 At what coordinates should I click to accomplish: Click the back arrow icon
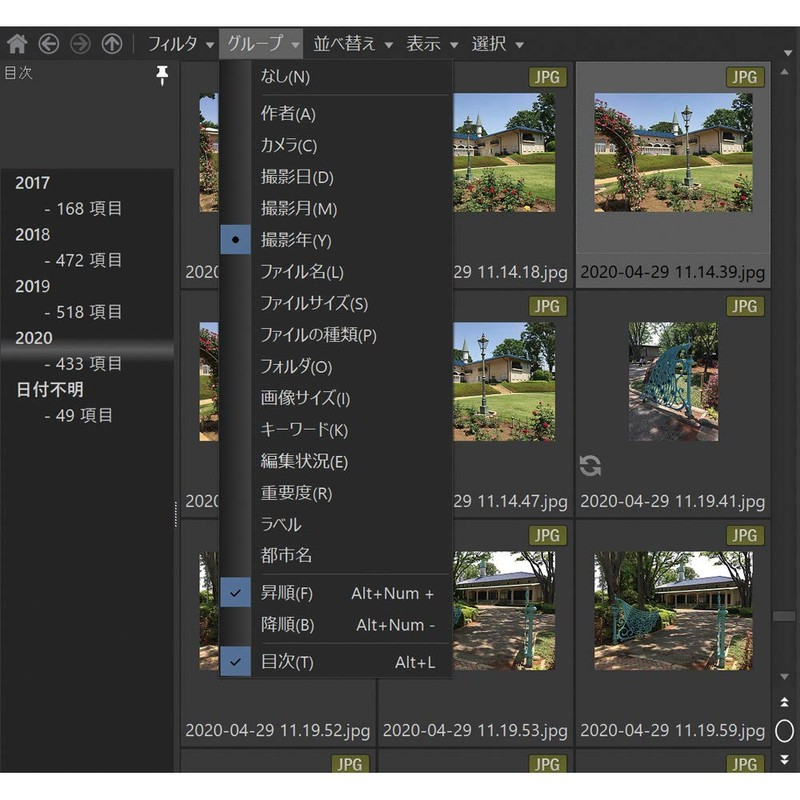click(x=48, y=43)
